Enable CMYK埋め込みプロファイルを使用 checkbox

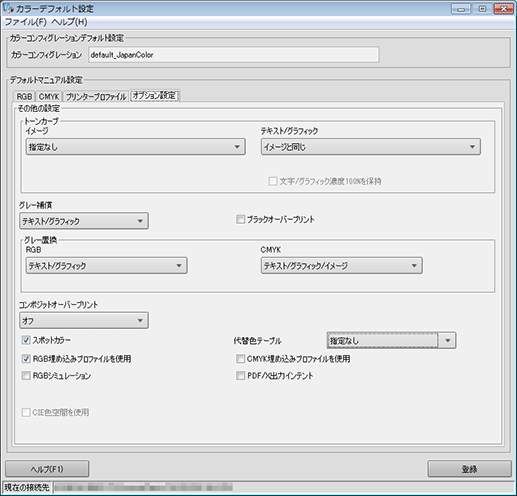point(240,359)
